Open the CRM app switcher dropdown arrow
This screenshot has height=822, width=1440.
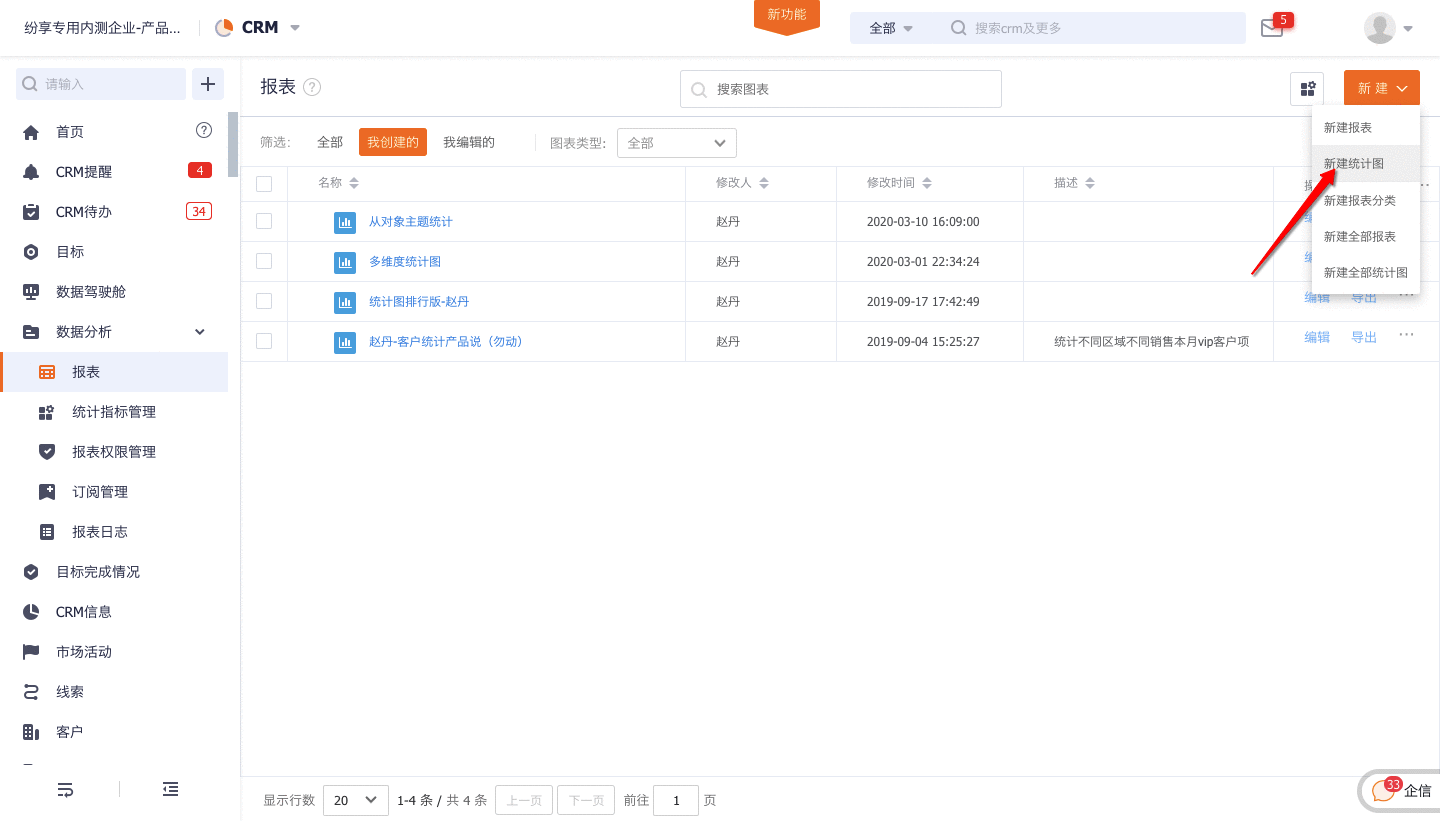pos(295,28)
